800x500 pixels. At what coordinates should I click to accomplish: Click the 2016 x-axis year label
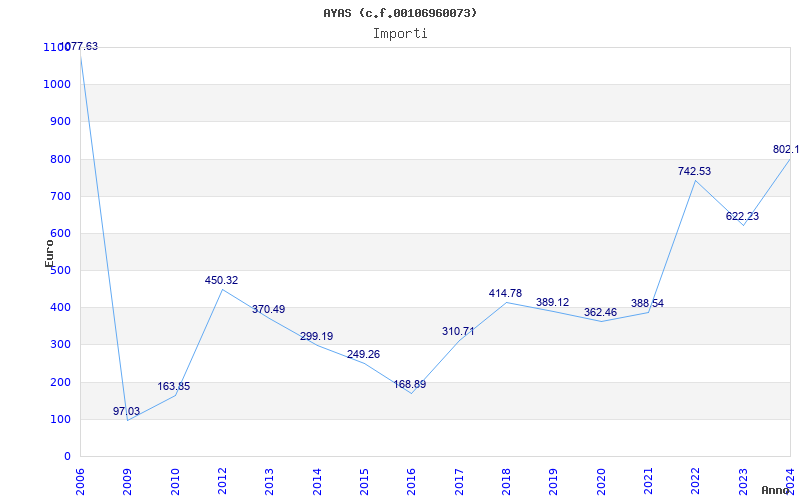tap(411, 482)
